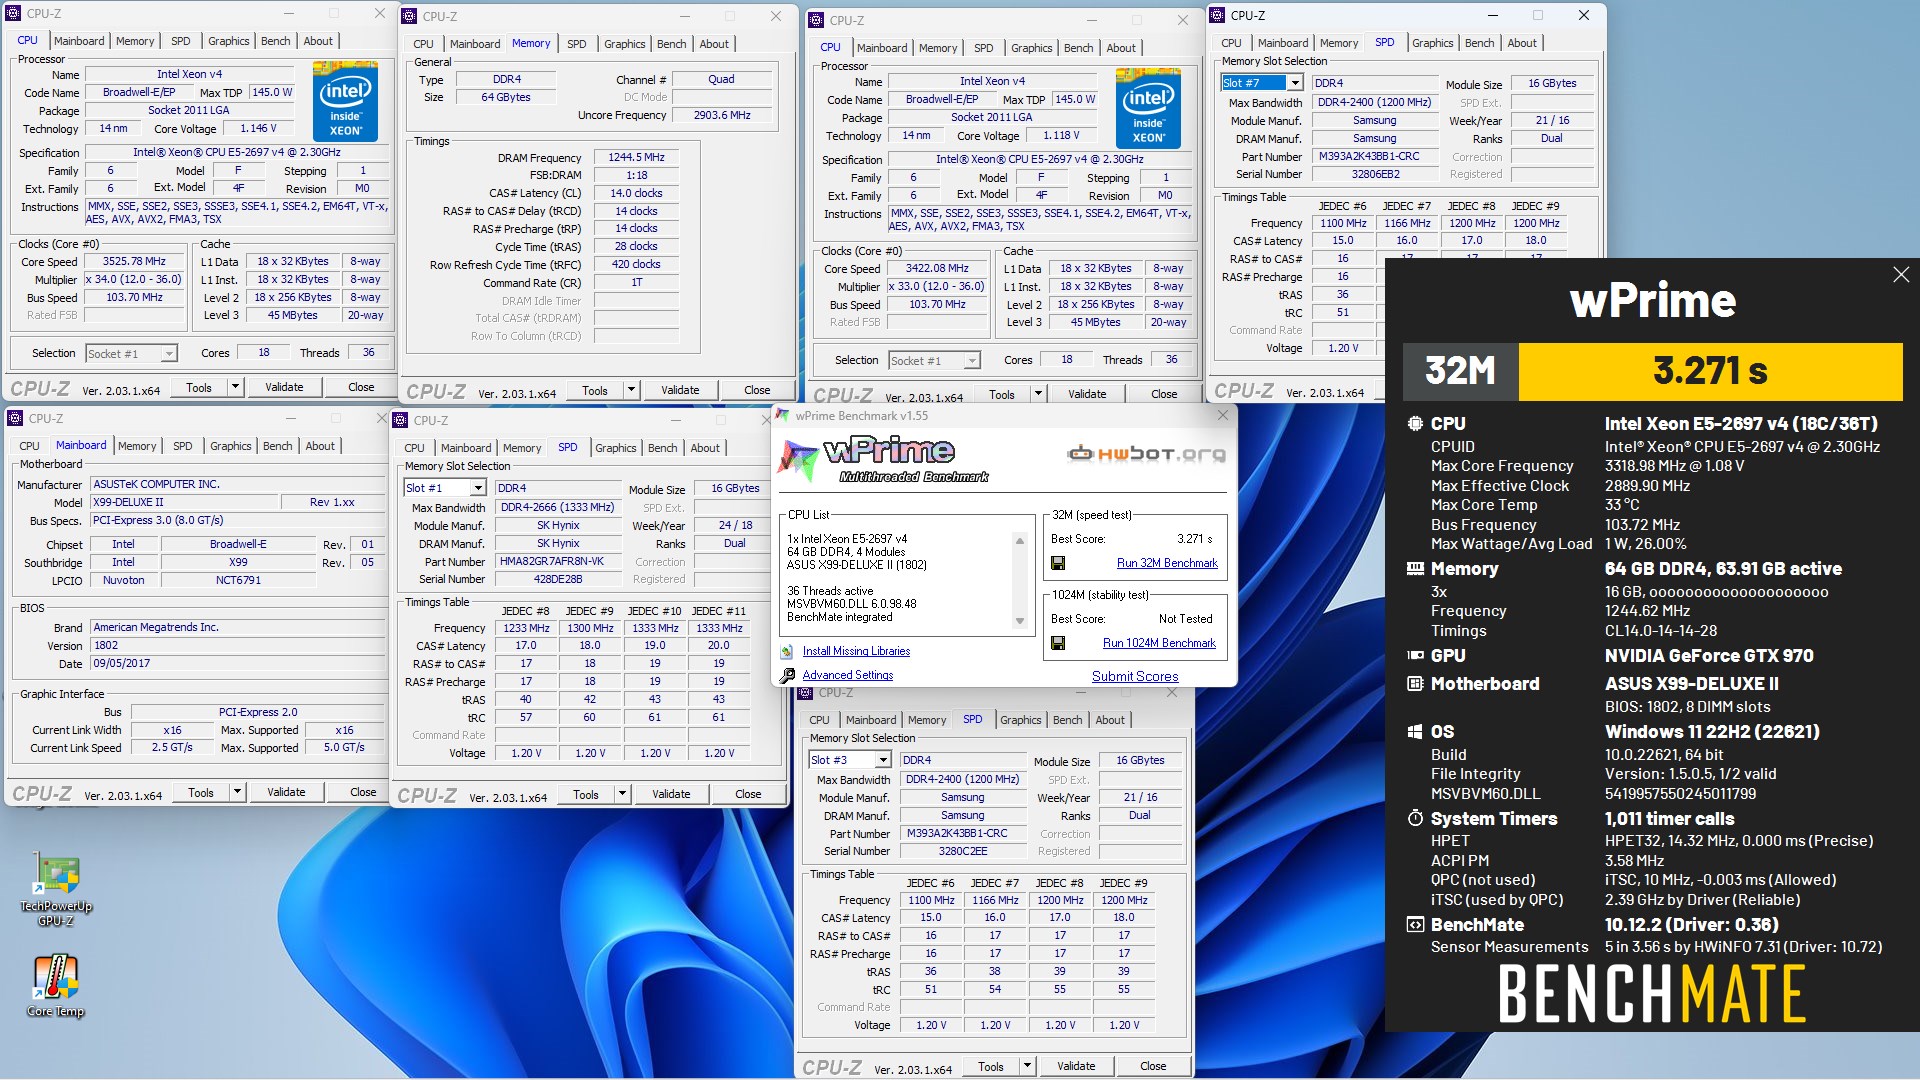
Task: Click the BIOS Date value 09/05/2017
Action: (237, 663)
